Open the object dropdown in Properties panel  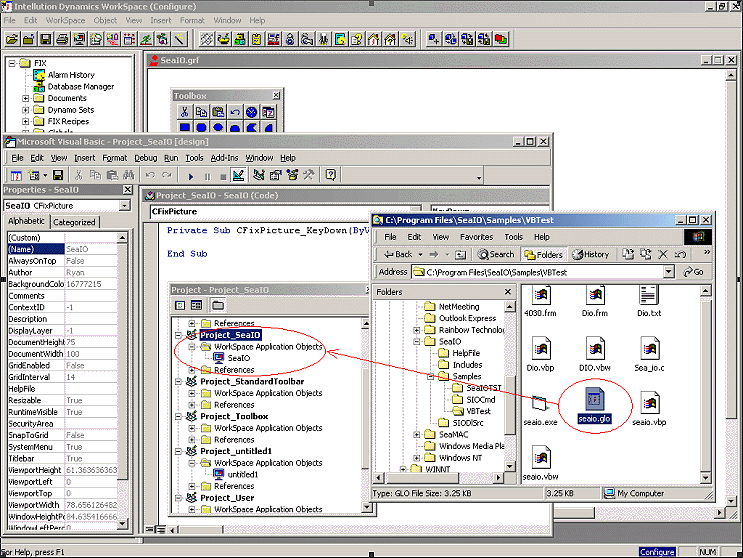pyautogui.click(x=125, y=206)
